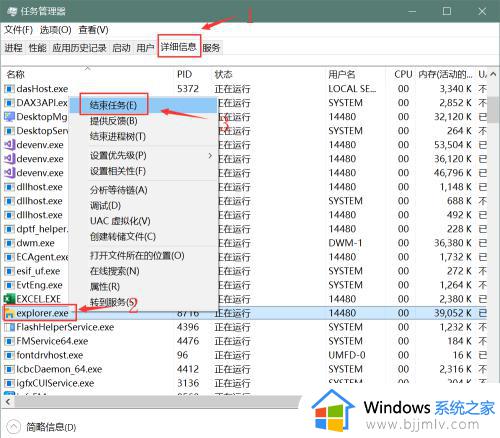Choose UAC 虚拟化(V) in the context menu
The image size is (500, 438).
(143, 221)
